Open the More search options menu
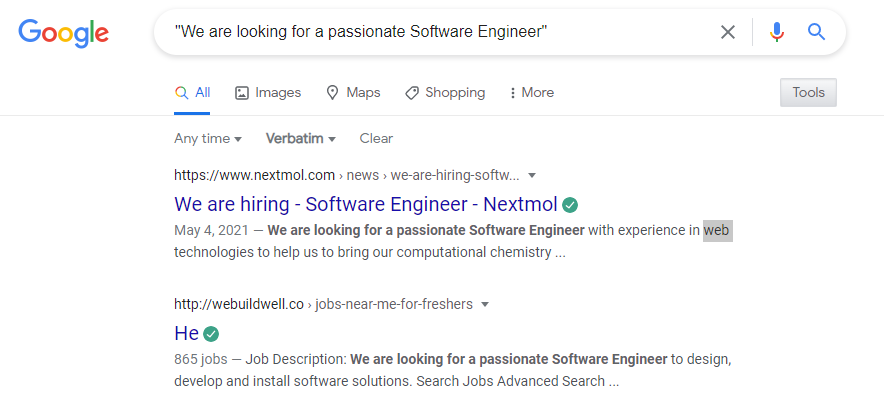The height and width of the screenshot is (415, 884). [x=532, y=92]
